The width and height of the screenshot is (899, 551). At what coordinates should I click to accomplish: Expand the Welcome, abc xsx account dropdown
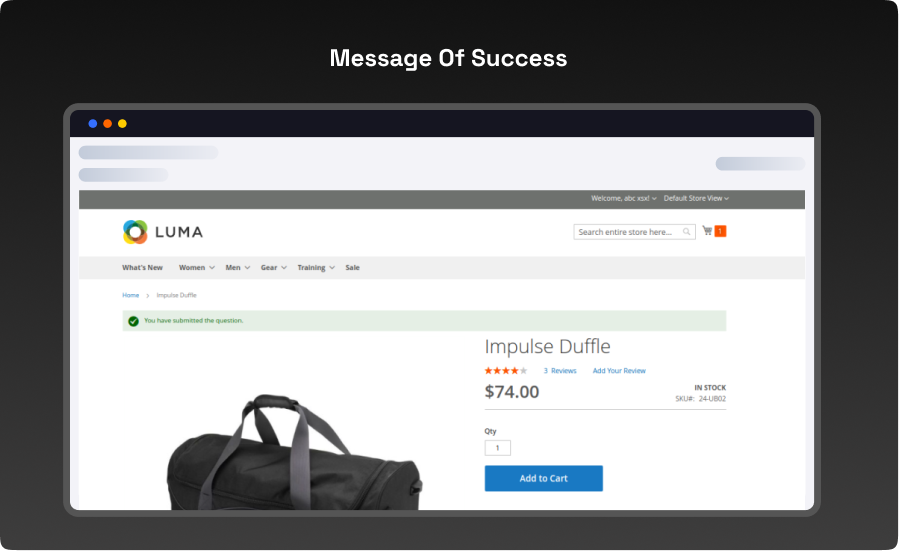624,198
